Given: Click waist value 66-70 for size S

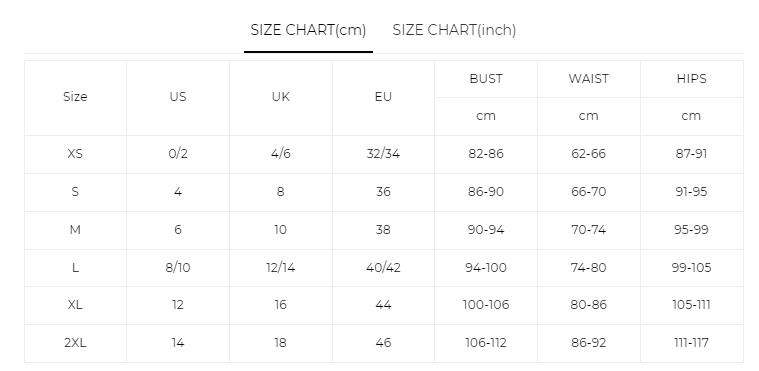Looking at the screenshot, I should point(589,192).
